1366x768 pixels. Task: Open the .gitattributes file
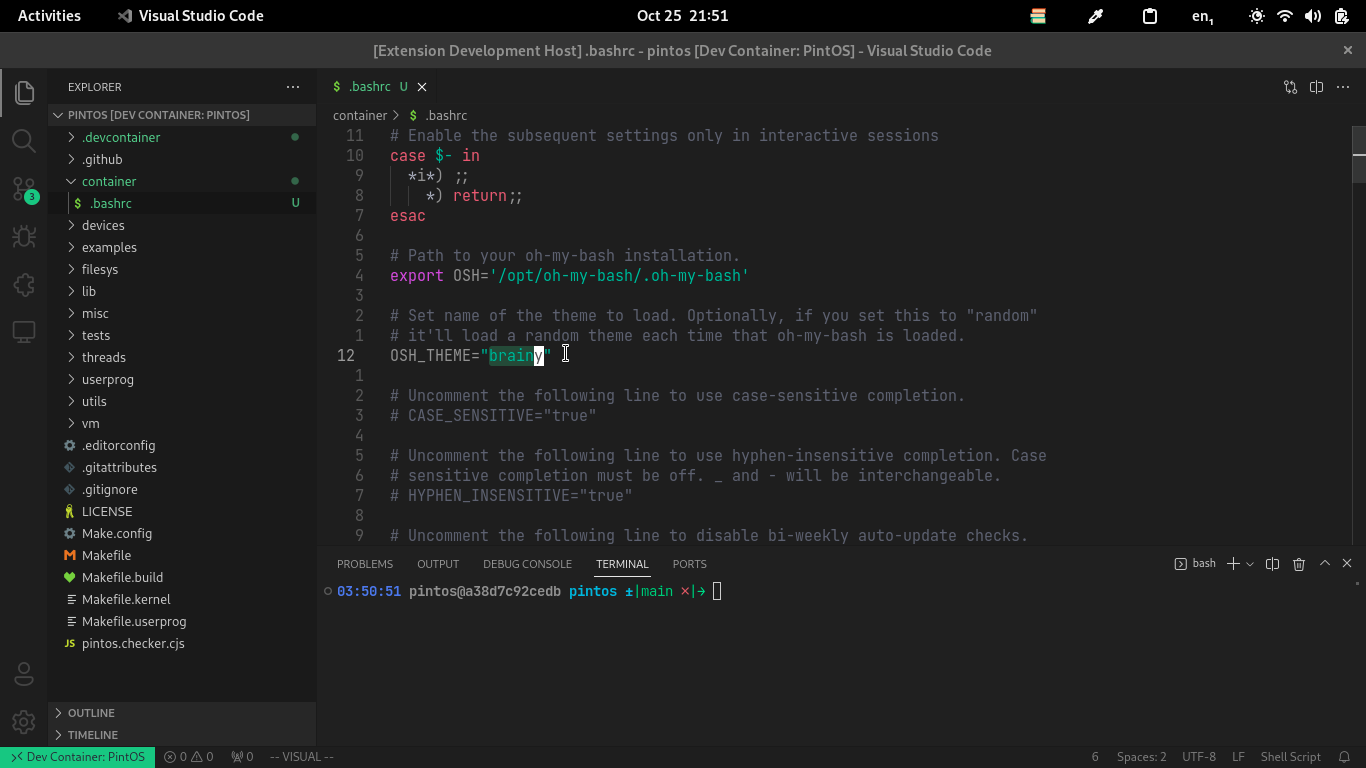(x=182, y=467)
